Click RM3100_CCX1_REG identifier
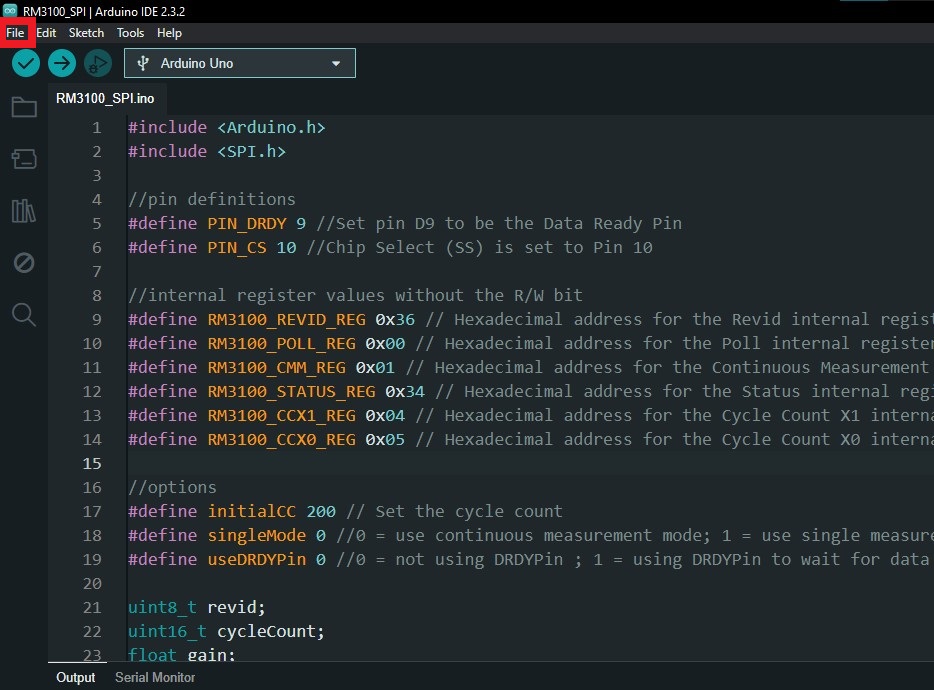This screenshot has width=934, height=690. point(282,415)
